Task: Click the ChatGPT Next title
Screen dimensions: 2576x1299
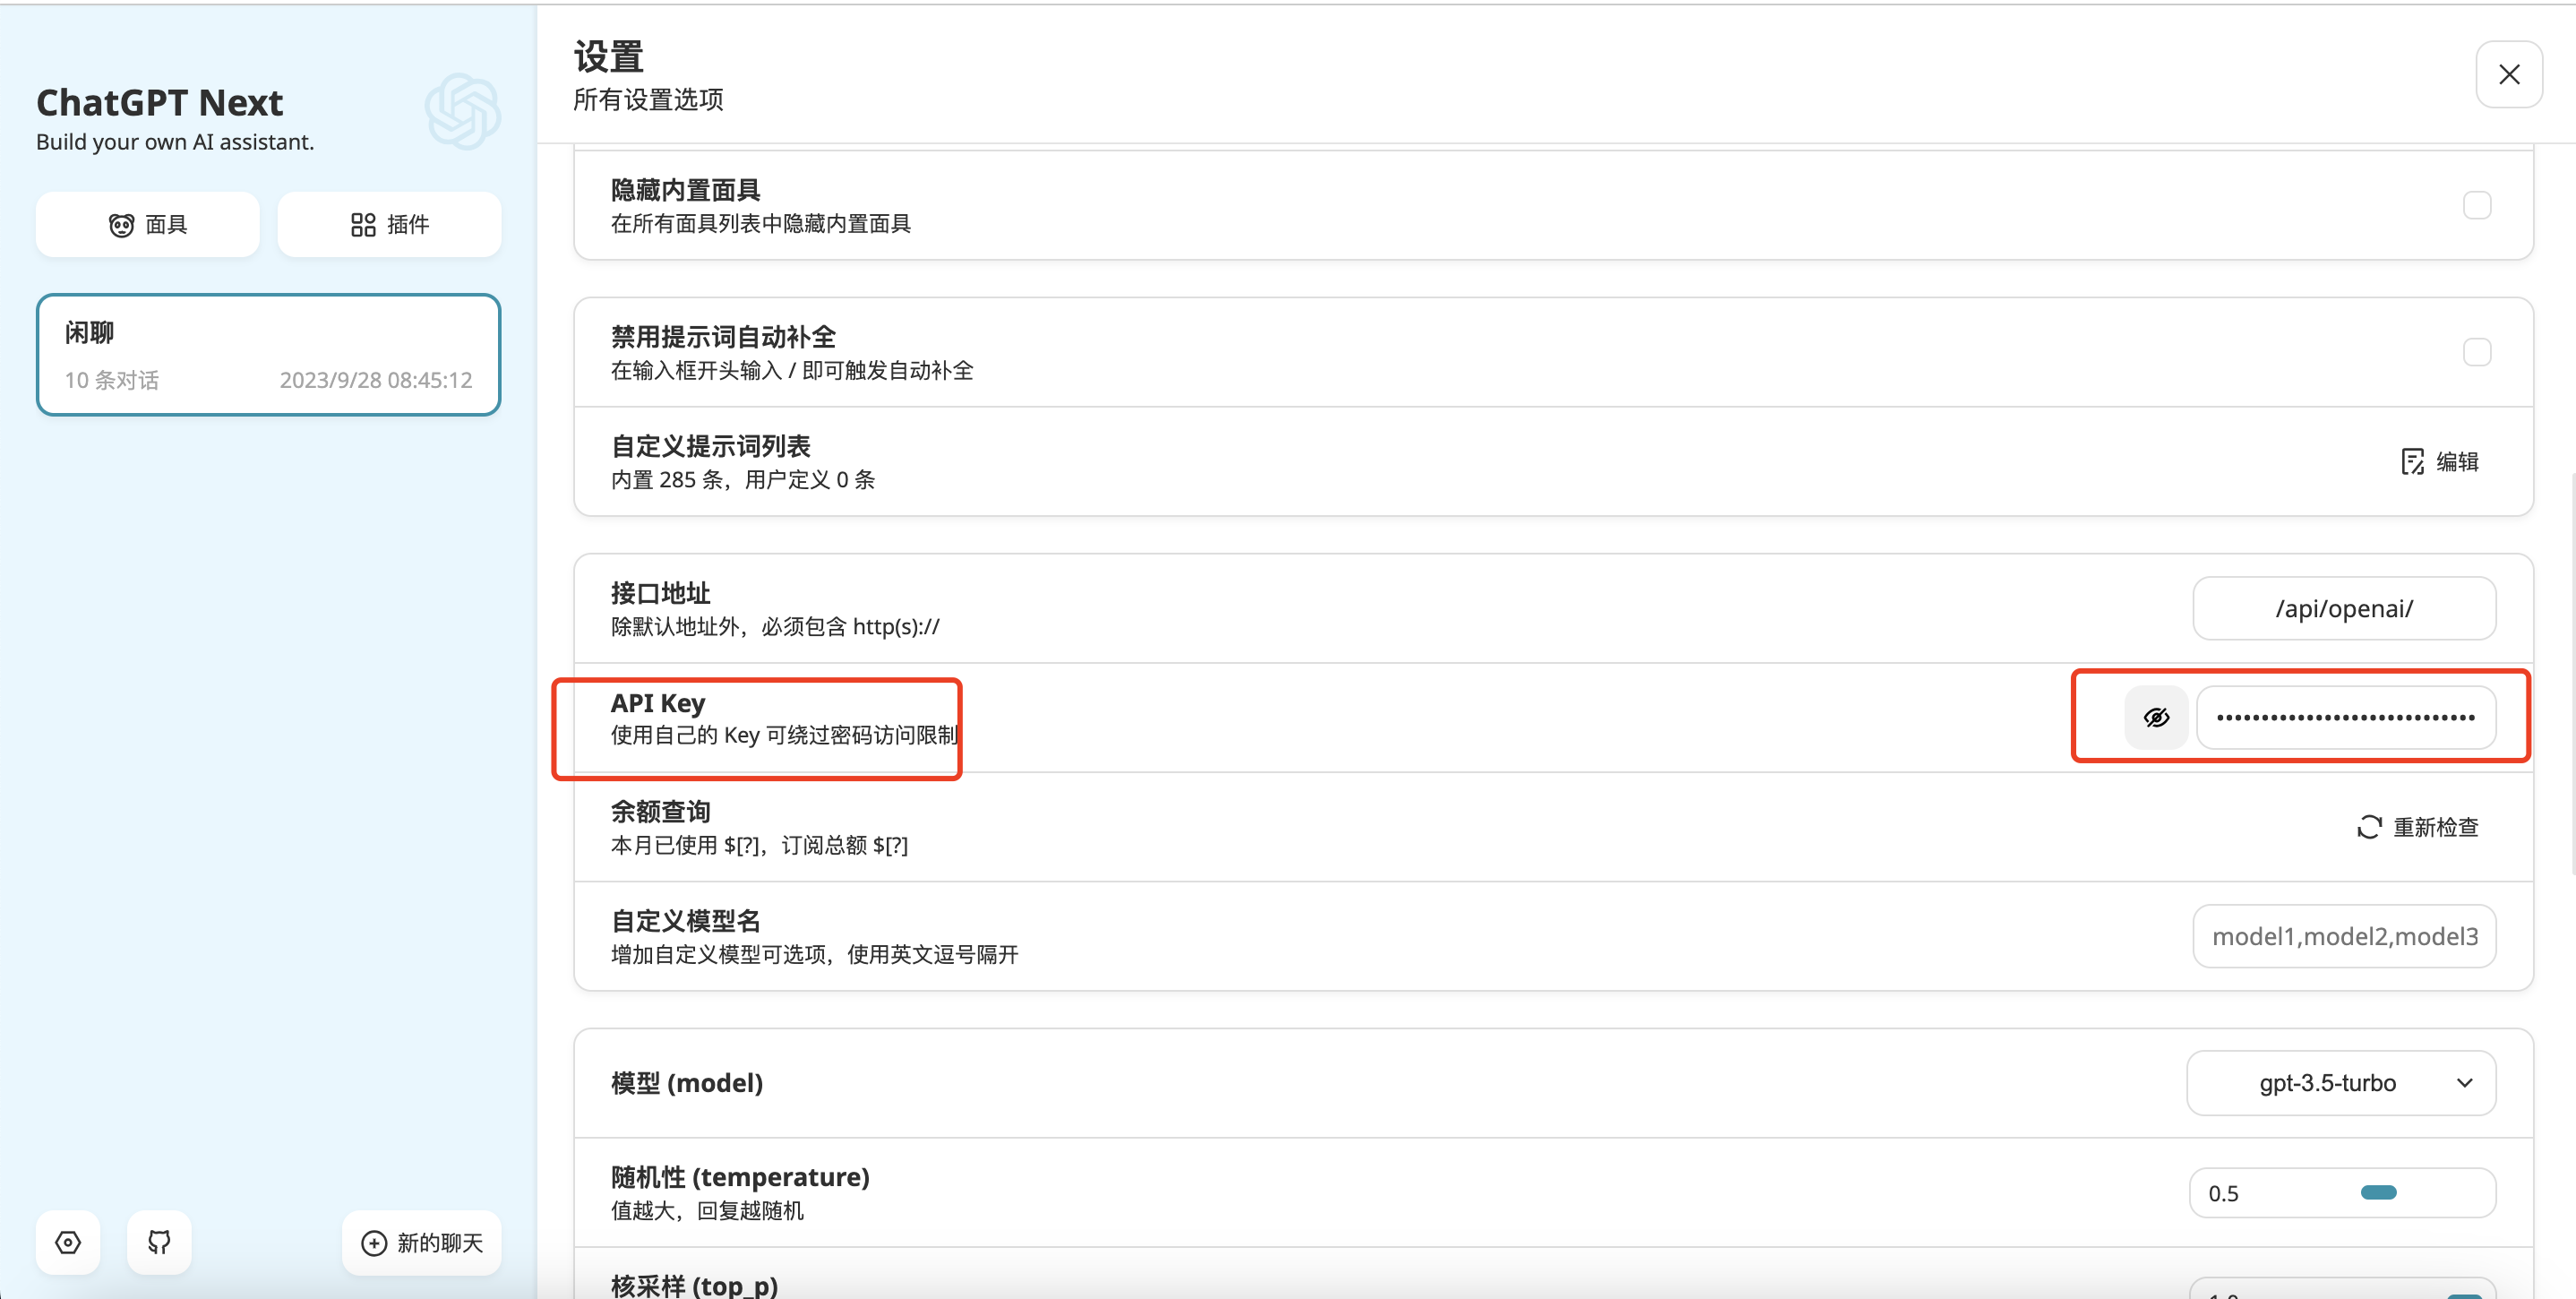Action: tap(160, 102)
